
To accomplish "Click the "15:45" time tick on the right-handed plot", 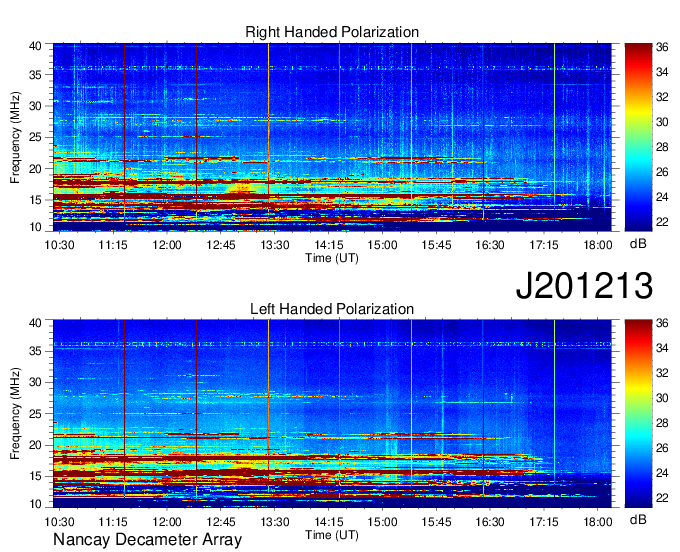I will tap(436, 245).
